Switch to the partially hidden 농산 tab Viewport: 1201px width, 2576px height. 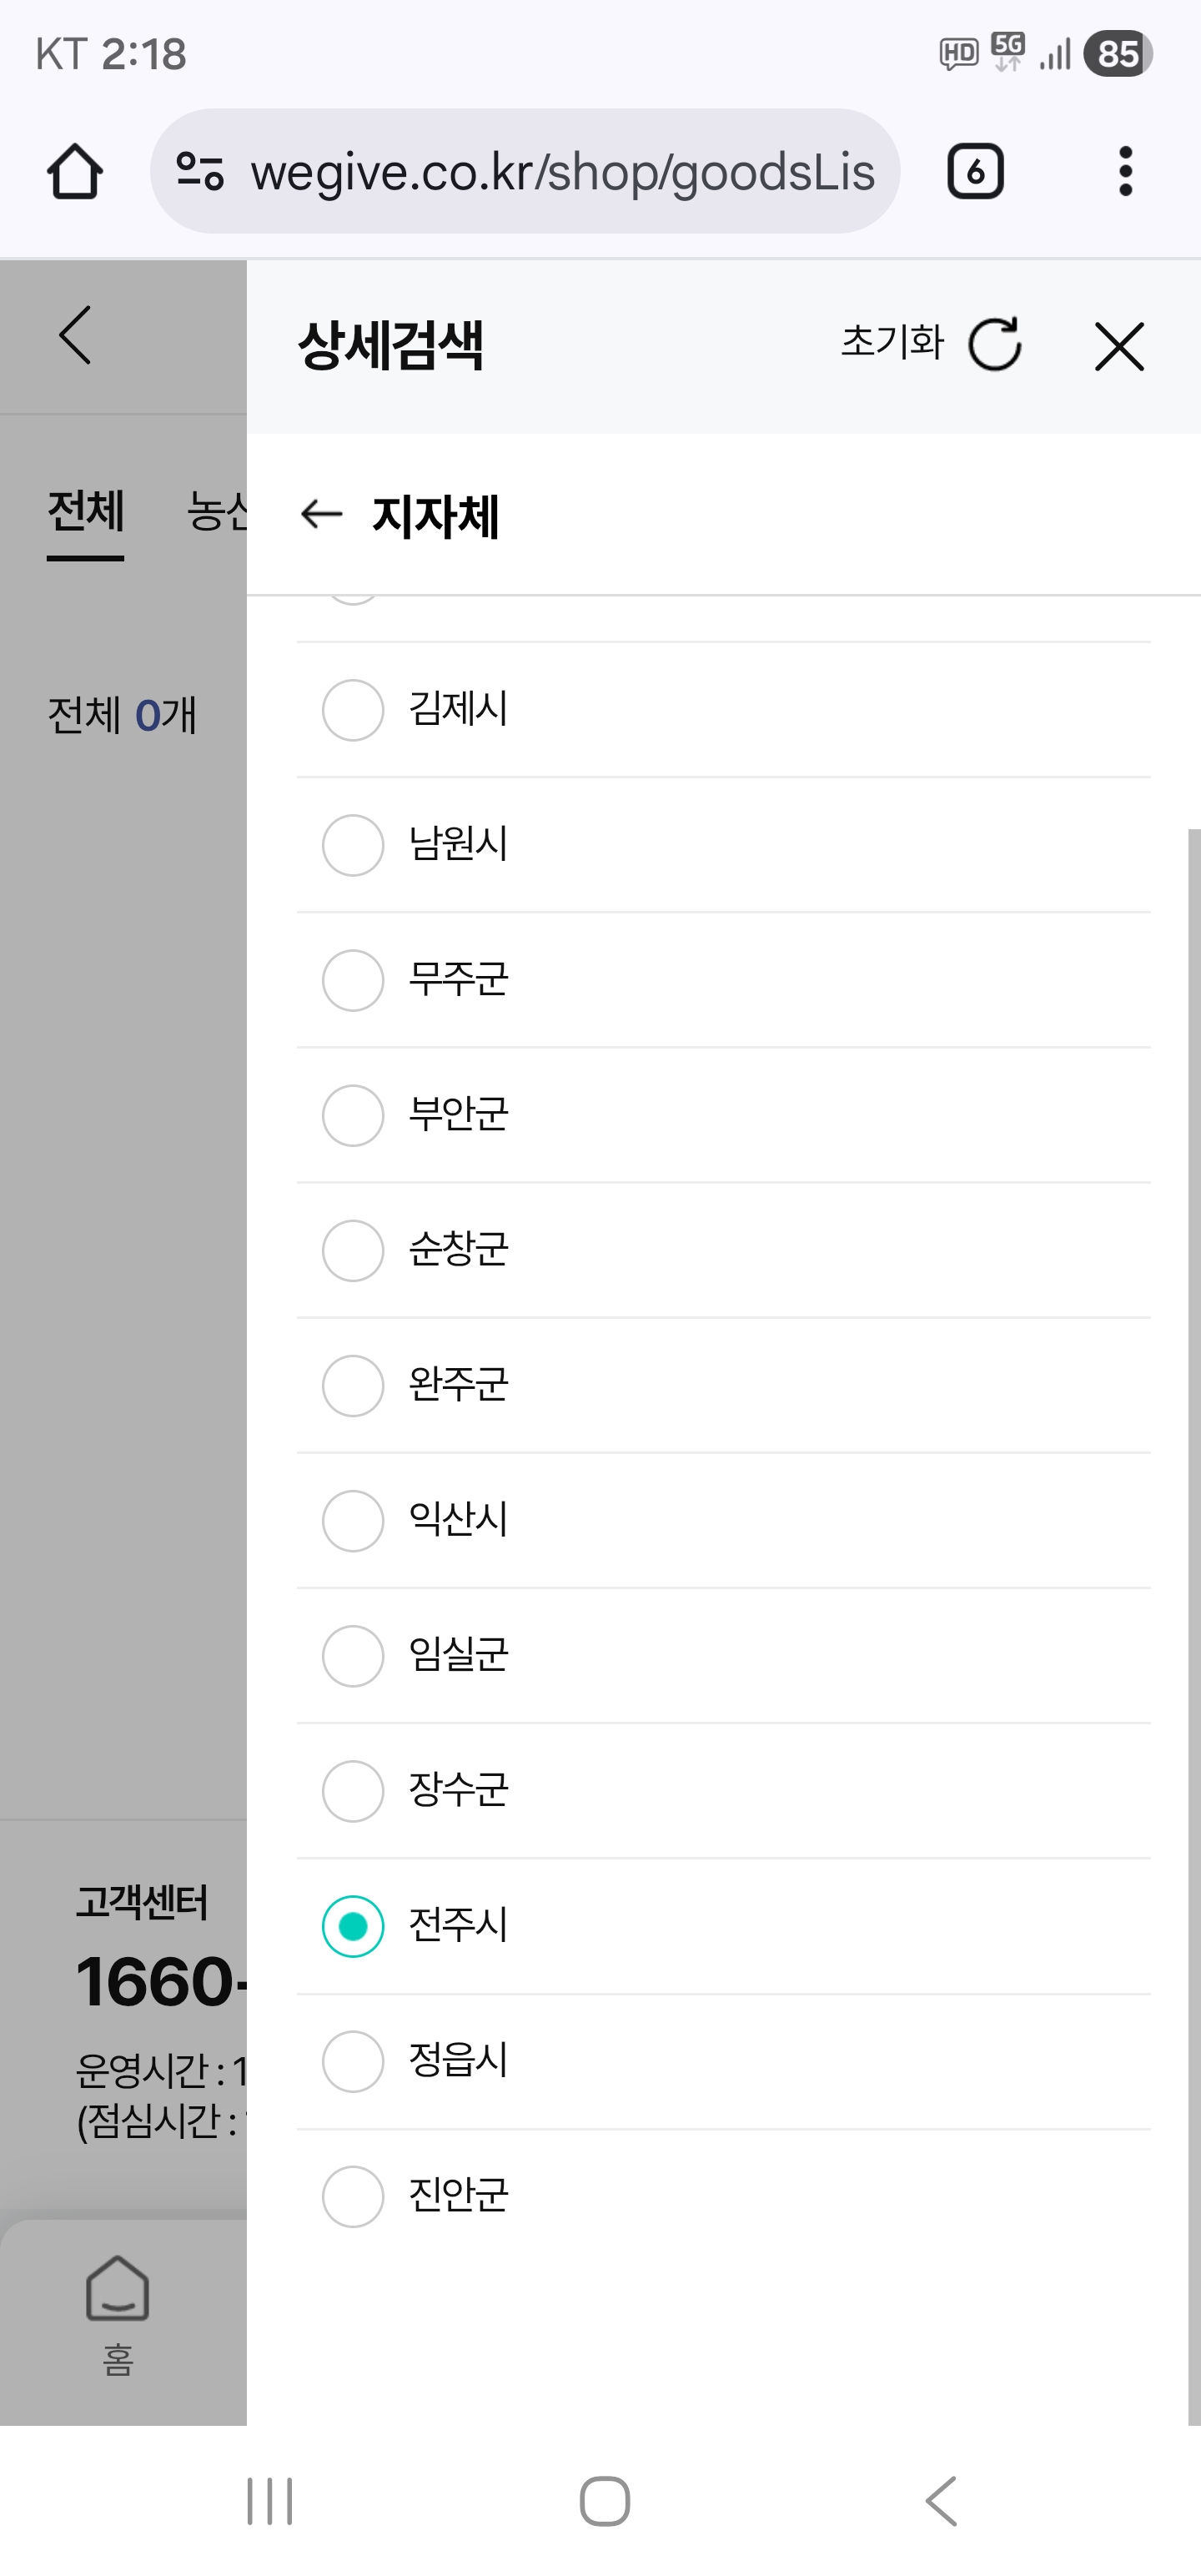216,512
